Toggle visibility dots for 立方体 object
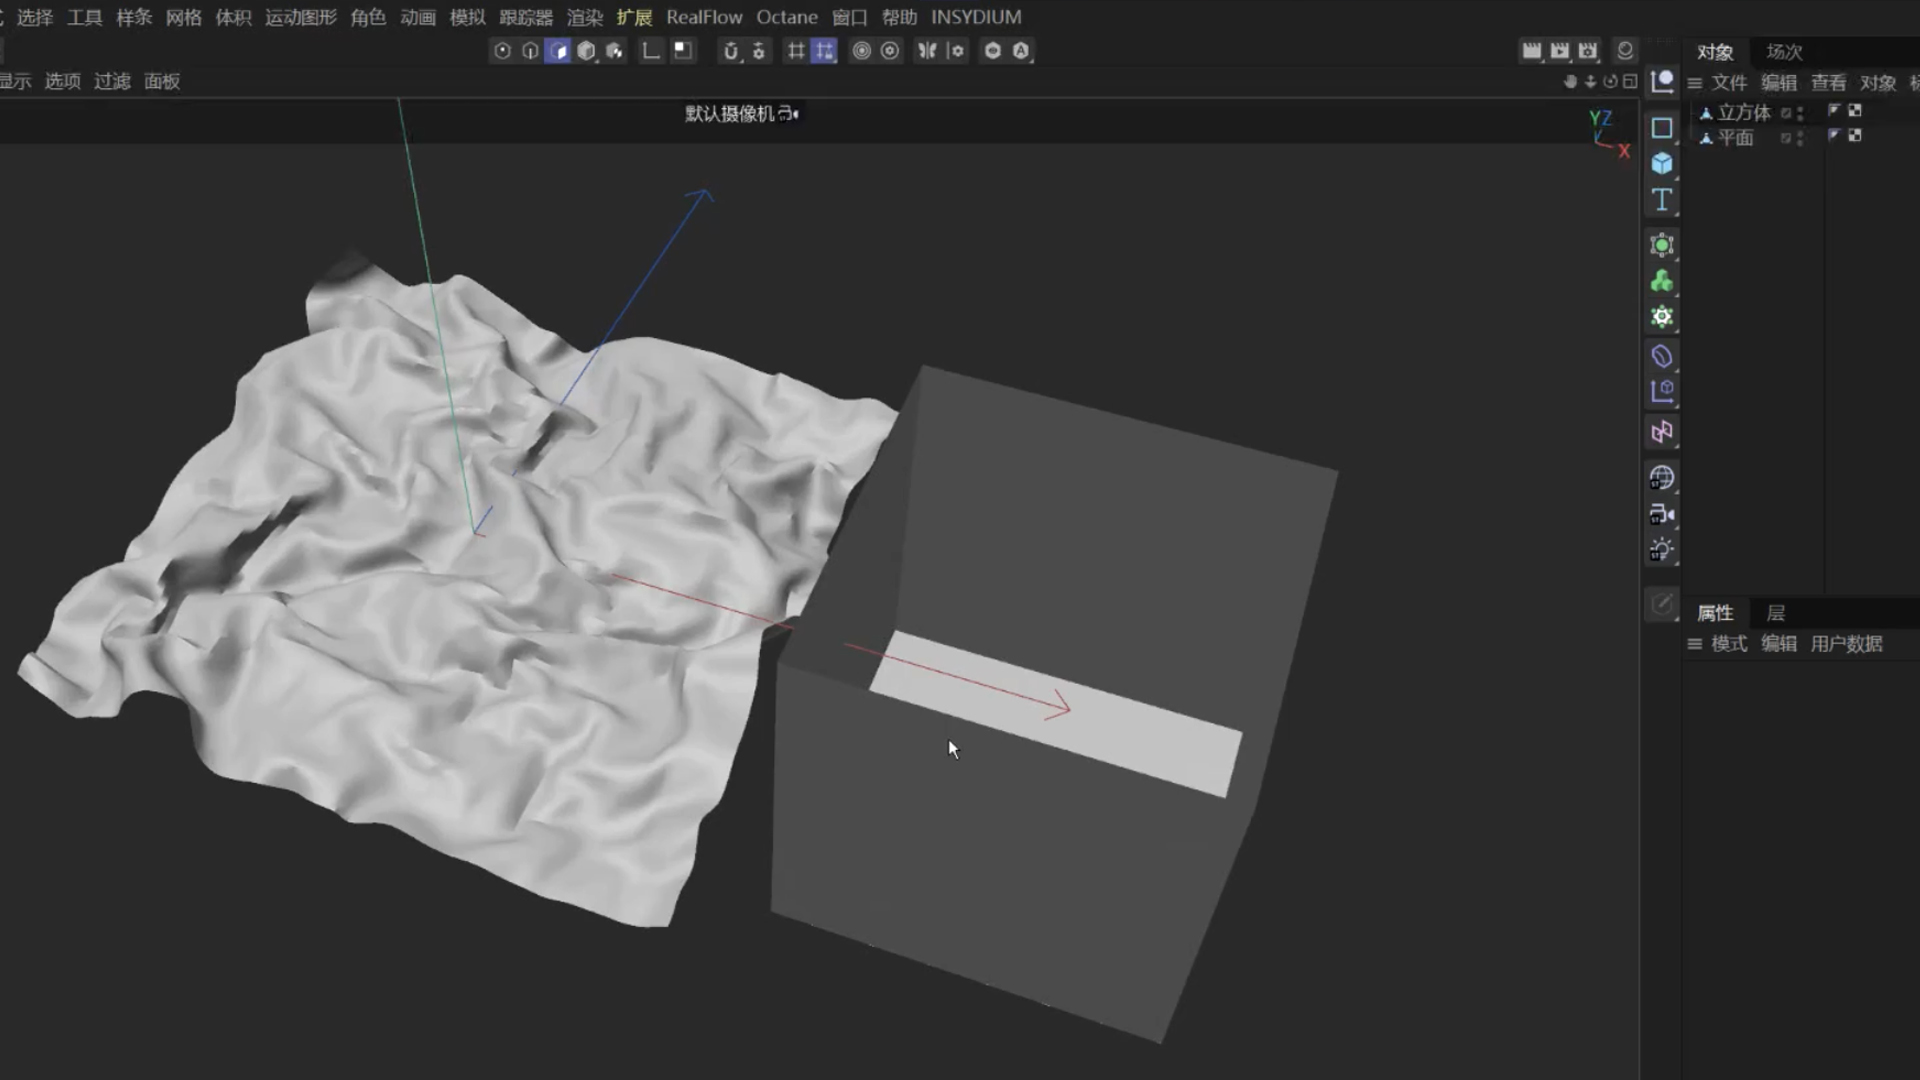The image size is (1920, 1080). [1800, 113]
